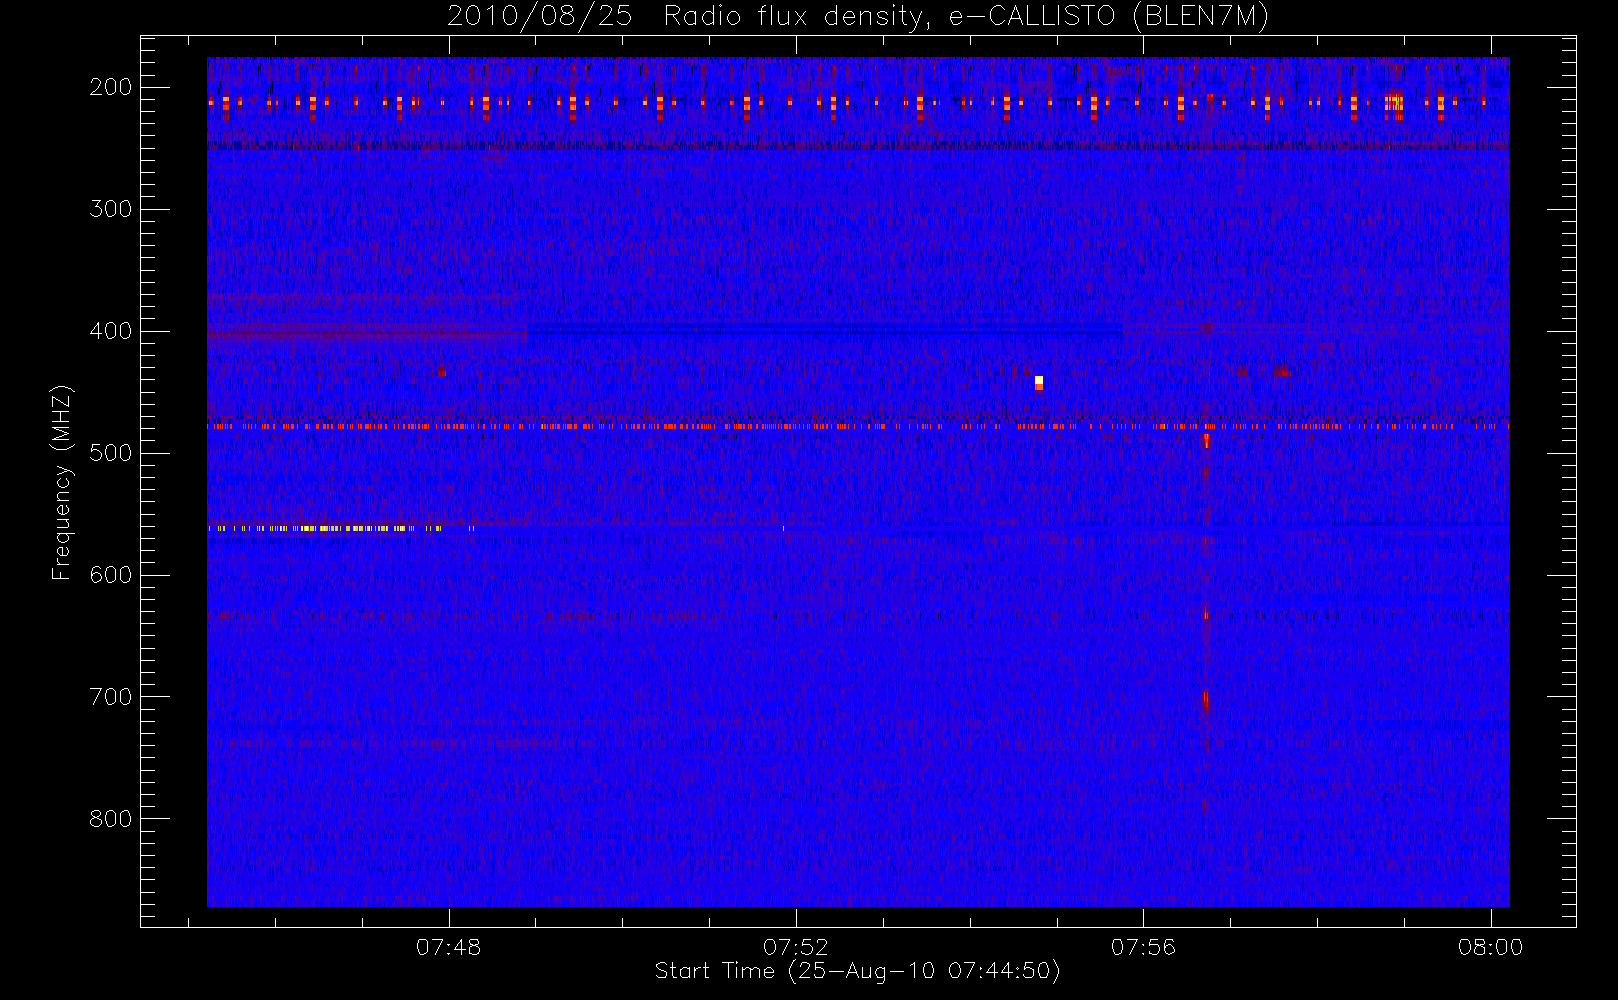
Task: Click the "Start Time (25-Aug-10 07:44:50)" label
Action: [x=857, y=971]
